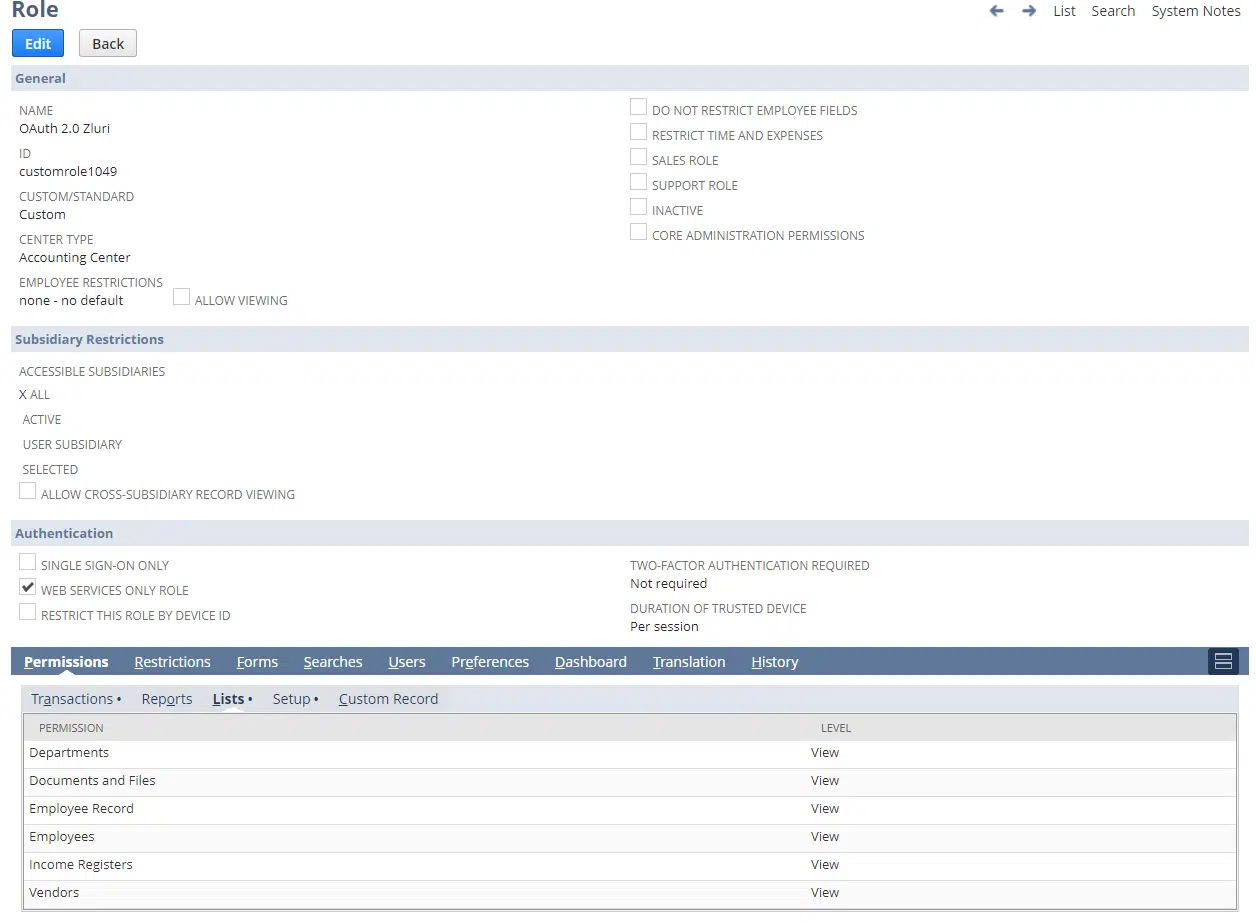The height and width of the screenshot is (923, 1256).
Task: Toggle the subtab layout view icon
Action: pyautogui.click(x=1222, y=661)
